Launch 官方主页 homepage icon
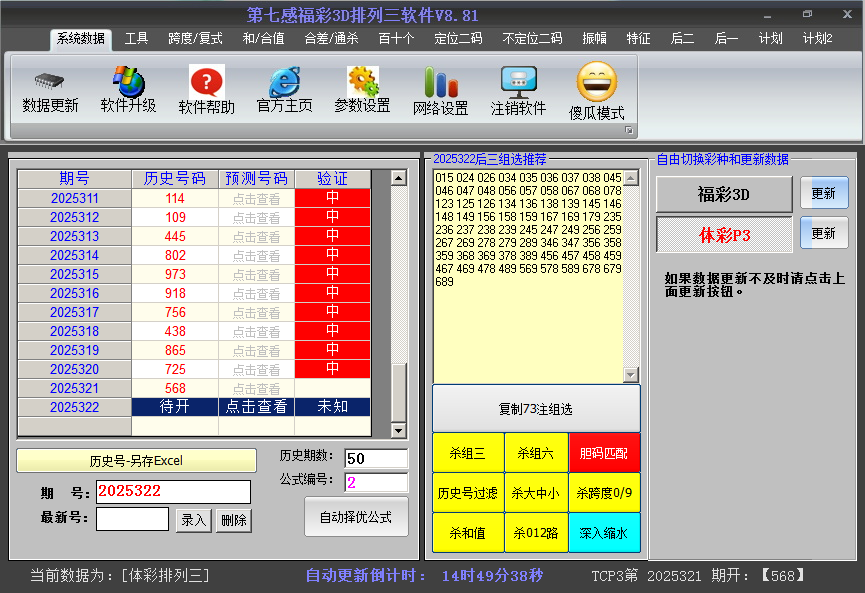The image size is (865, 593). [284, 82]
